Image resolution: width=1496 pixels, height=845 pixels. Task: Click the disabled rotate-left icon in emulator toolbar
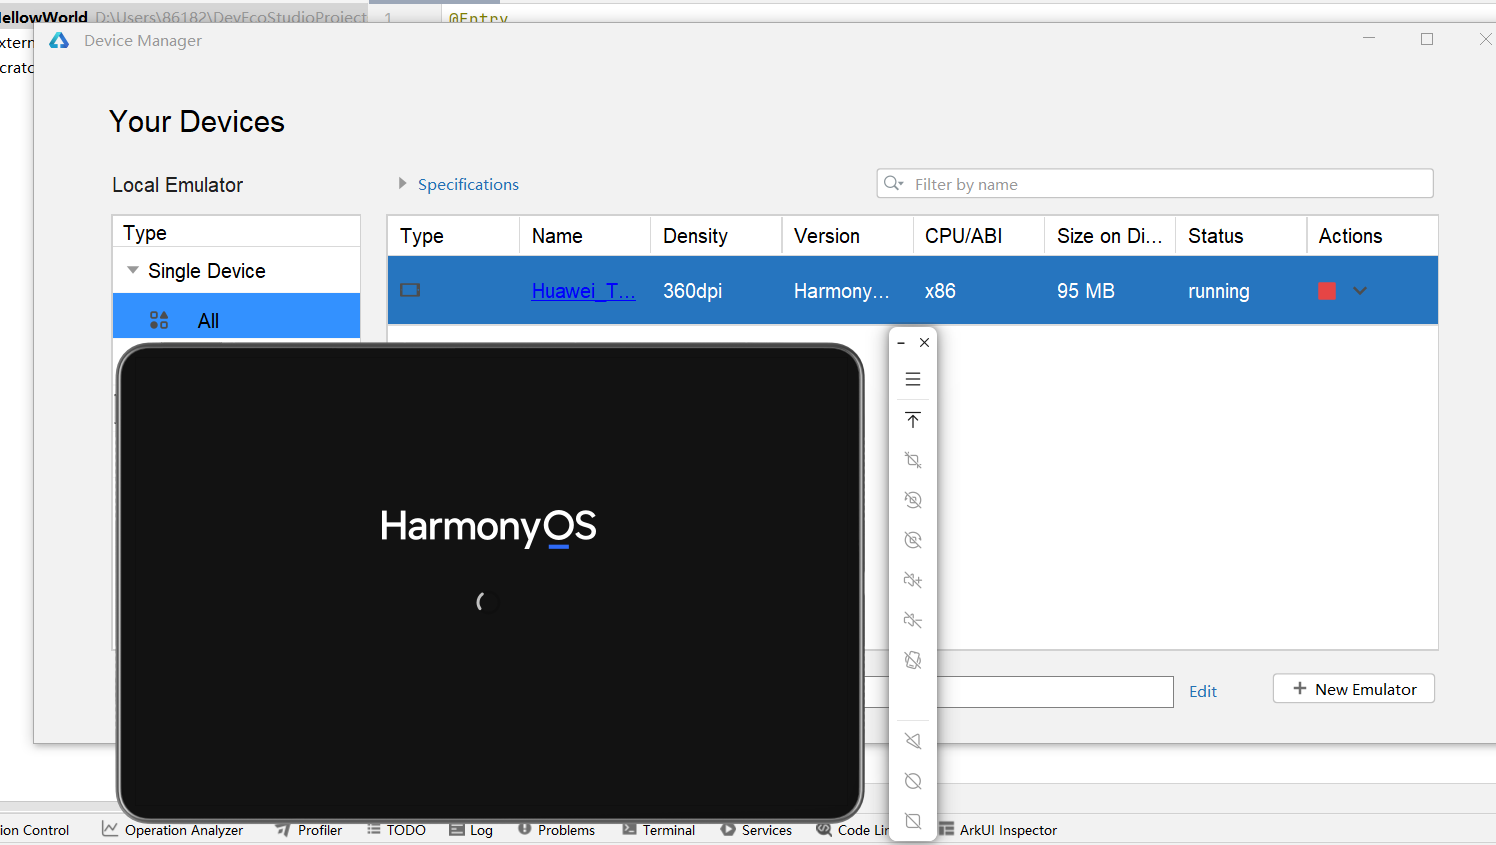913,500
